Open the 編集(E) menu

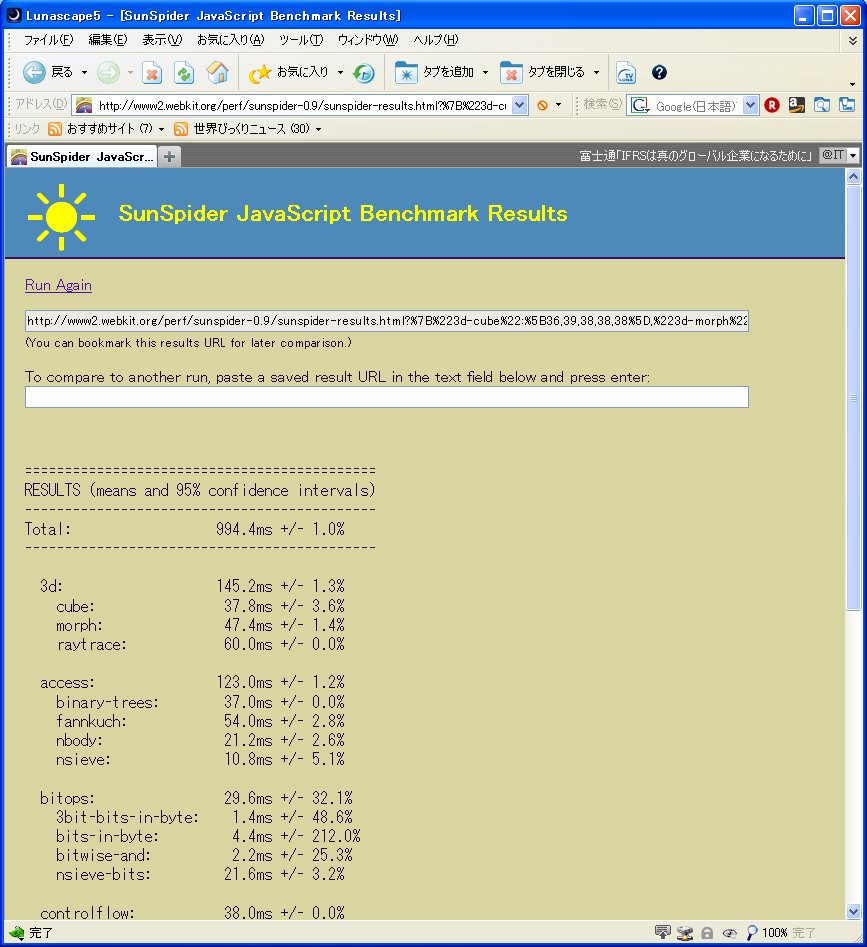[108, 40]
